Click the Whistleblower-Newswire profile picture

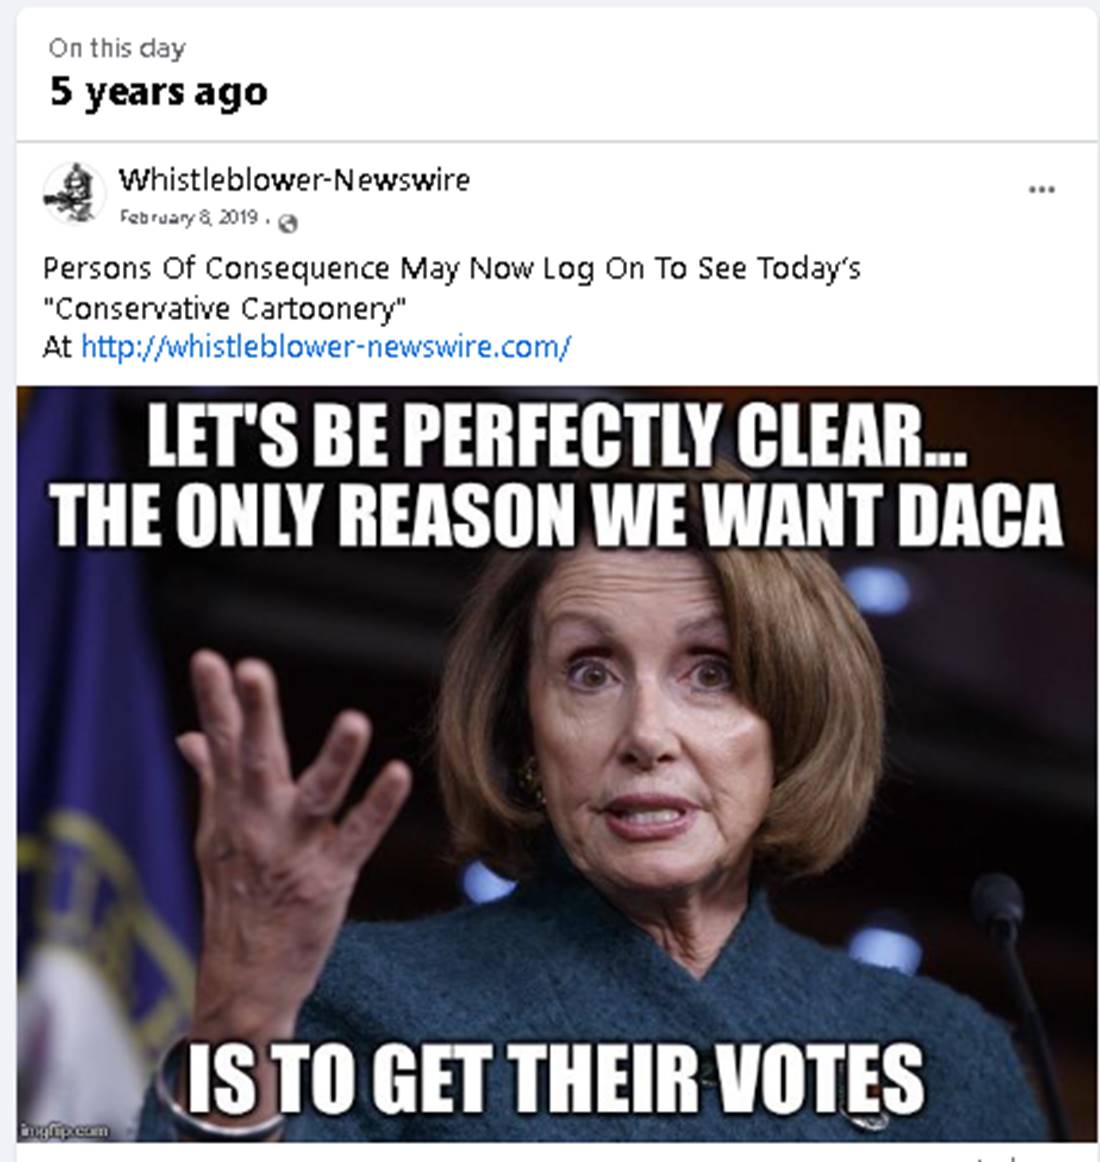pos(73,193)
